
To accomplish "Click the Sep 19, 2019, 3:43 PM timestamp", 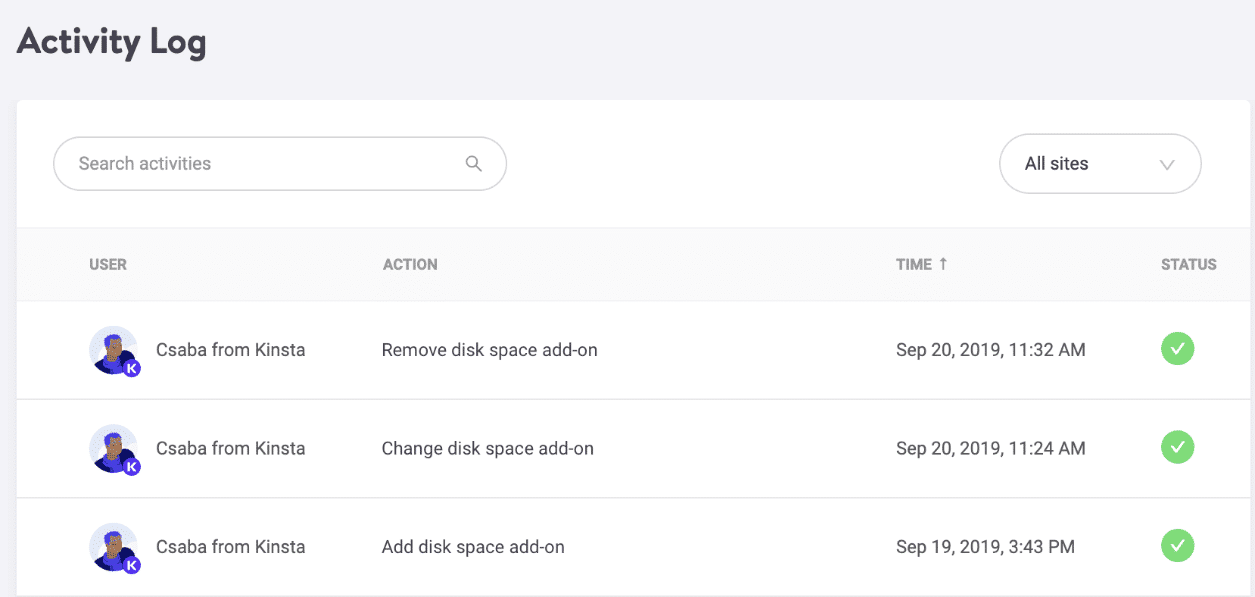I will coord(986,547).
